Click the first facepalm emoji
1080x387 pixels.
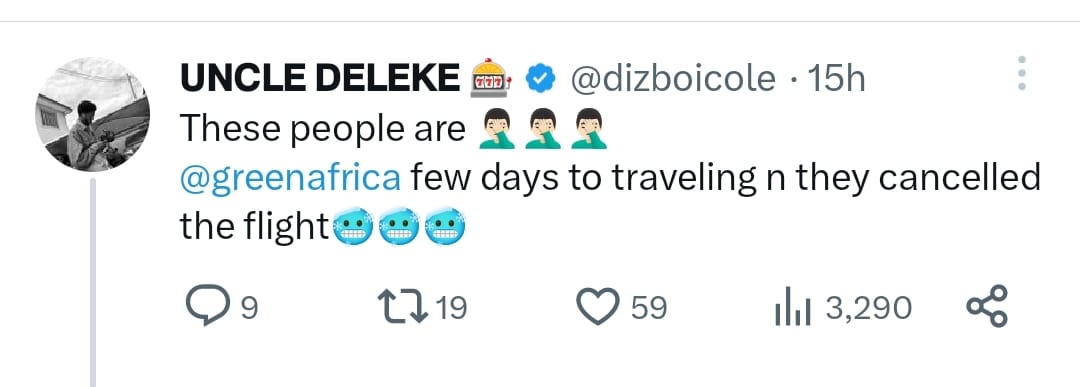pyautogui.click(x=497, y=129)
